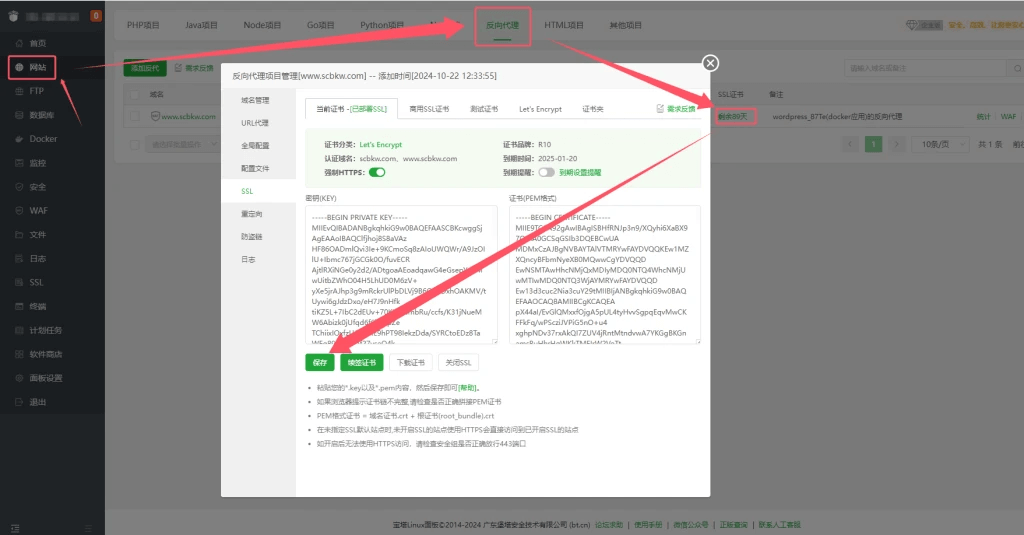Image resolution: width=1024 pixels, height=535 pixels.
Task: Close the reverse proxy dialog with the X
Action: click(x=711, y=63)
